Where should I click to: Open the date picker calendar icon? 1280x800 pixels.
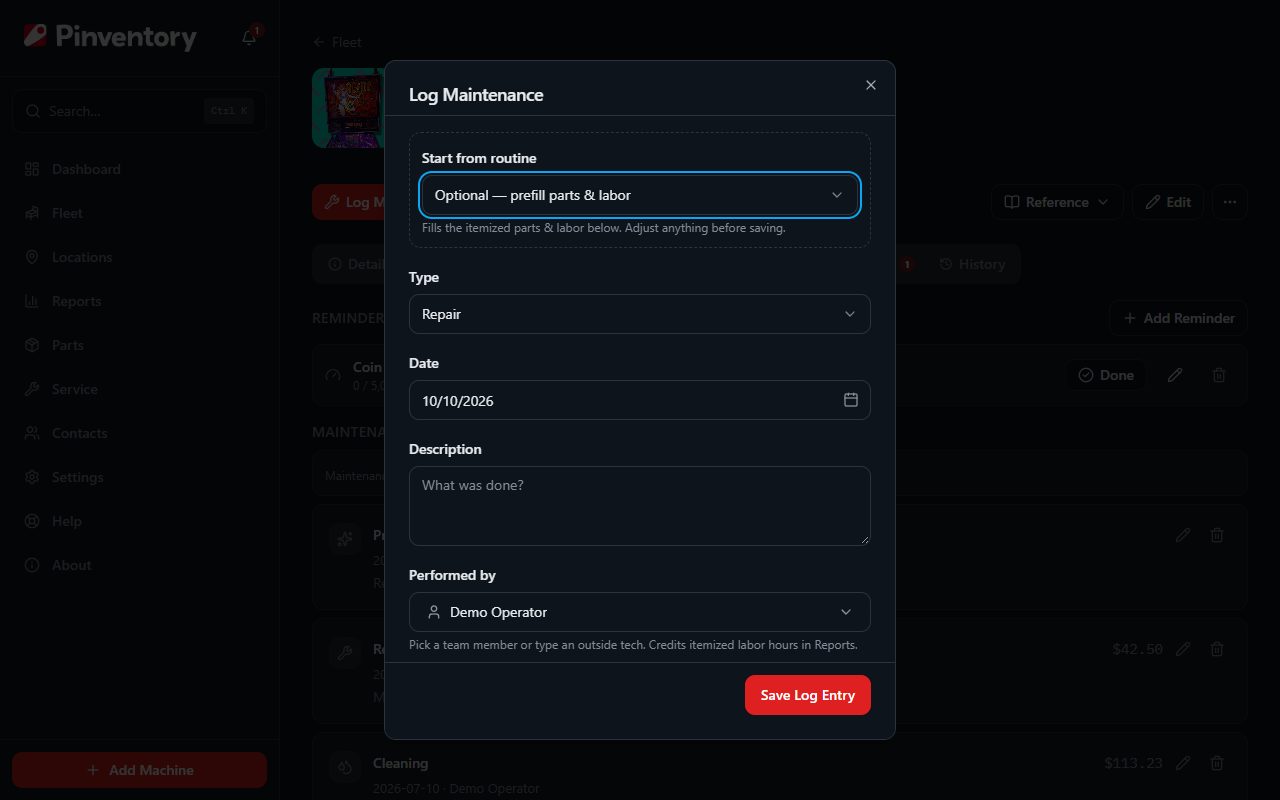(x=851, y=400)
